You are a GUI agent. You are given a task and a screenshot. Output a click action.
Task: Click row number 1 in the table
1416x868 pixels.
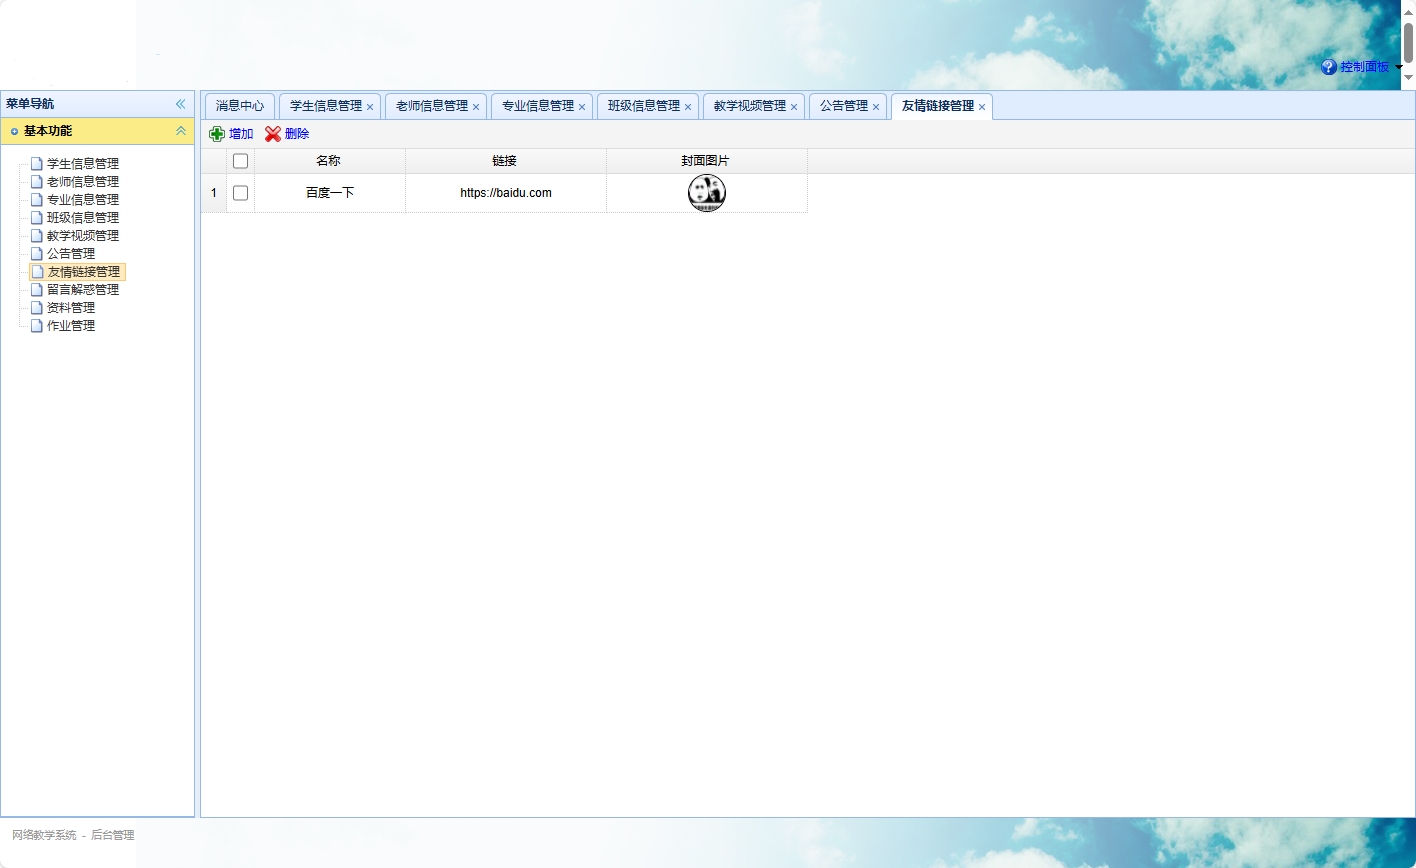(213, 193)
